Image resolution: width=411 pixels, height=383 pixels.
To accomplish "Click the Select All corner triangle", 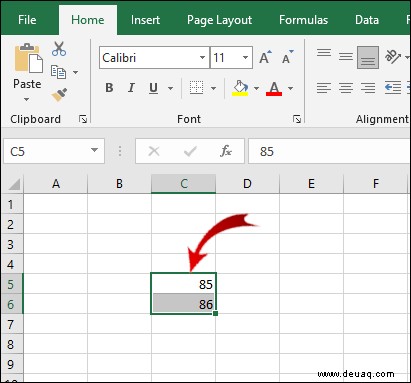I will pyautogui.click(x=13, y=184).
